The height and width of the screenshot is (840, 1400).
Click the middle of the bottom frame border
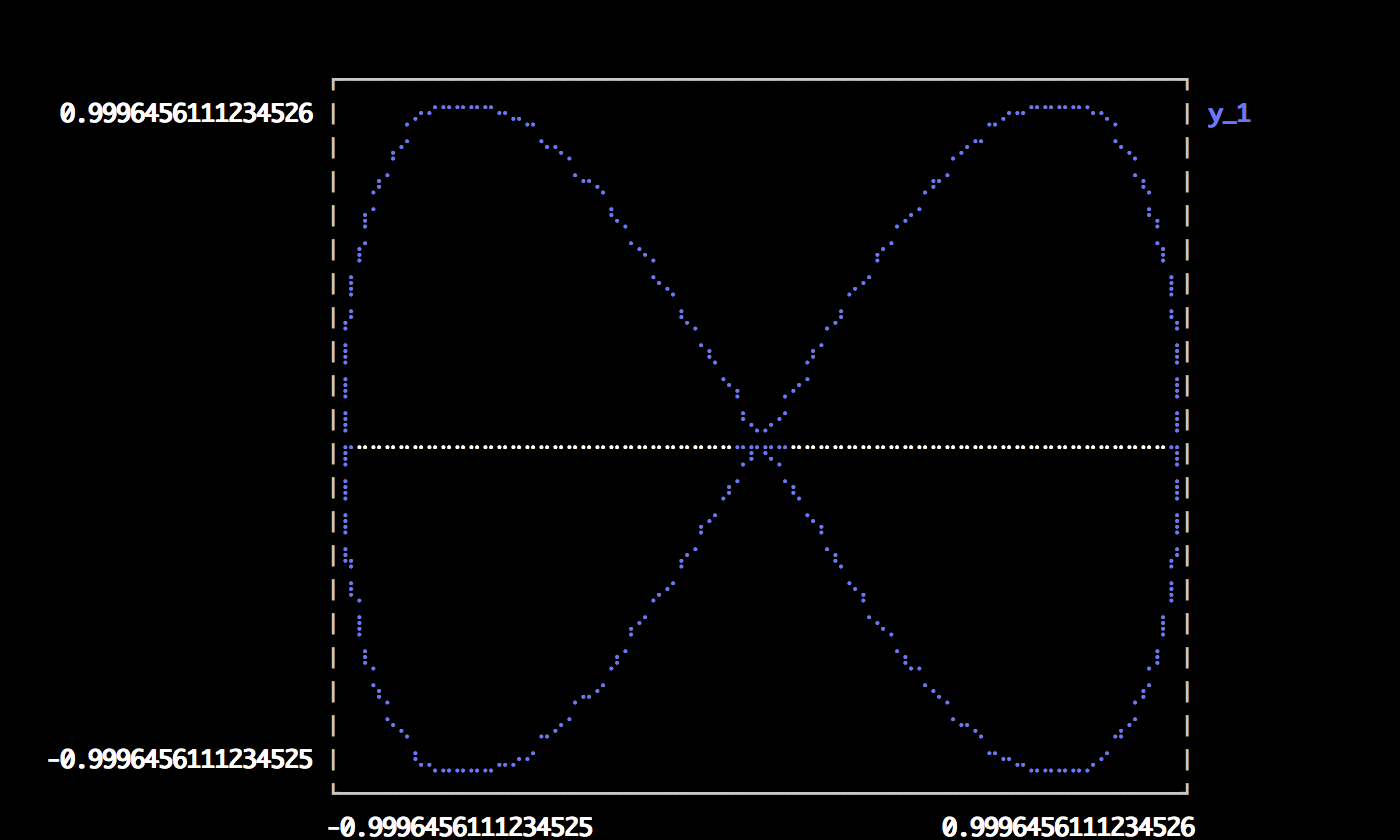760,793
